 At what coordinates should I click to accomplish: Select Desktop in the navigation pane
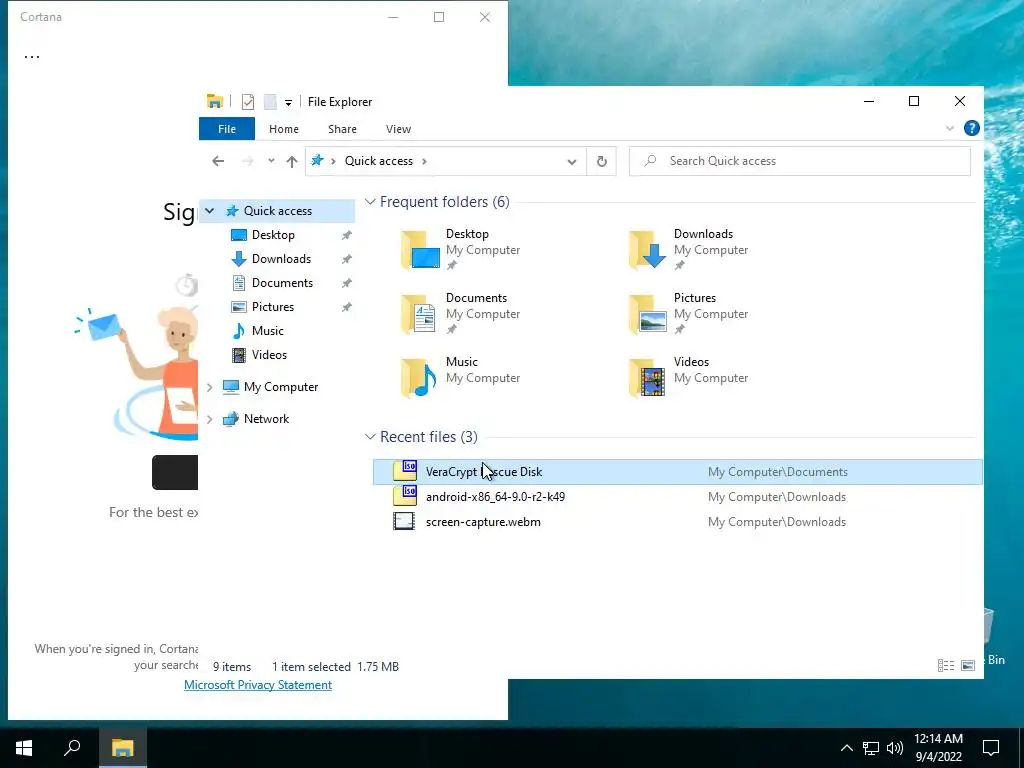(x=273, y=235)
